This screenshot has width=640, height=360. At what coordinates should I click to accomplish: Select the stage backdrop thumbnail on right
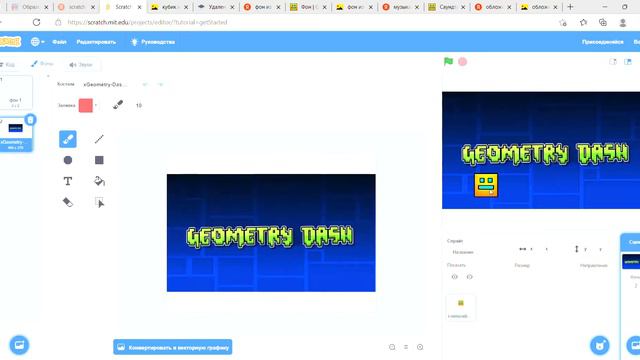click(x=631, y=261)
